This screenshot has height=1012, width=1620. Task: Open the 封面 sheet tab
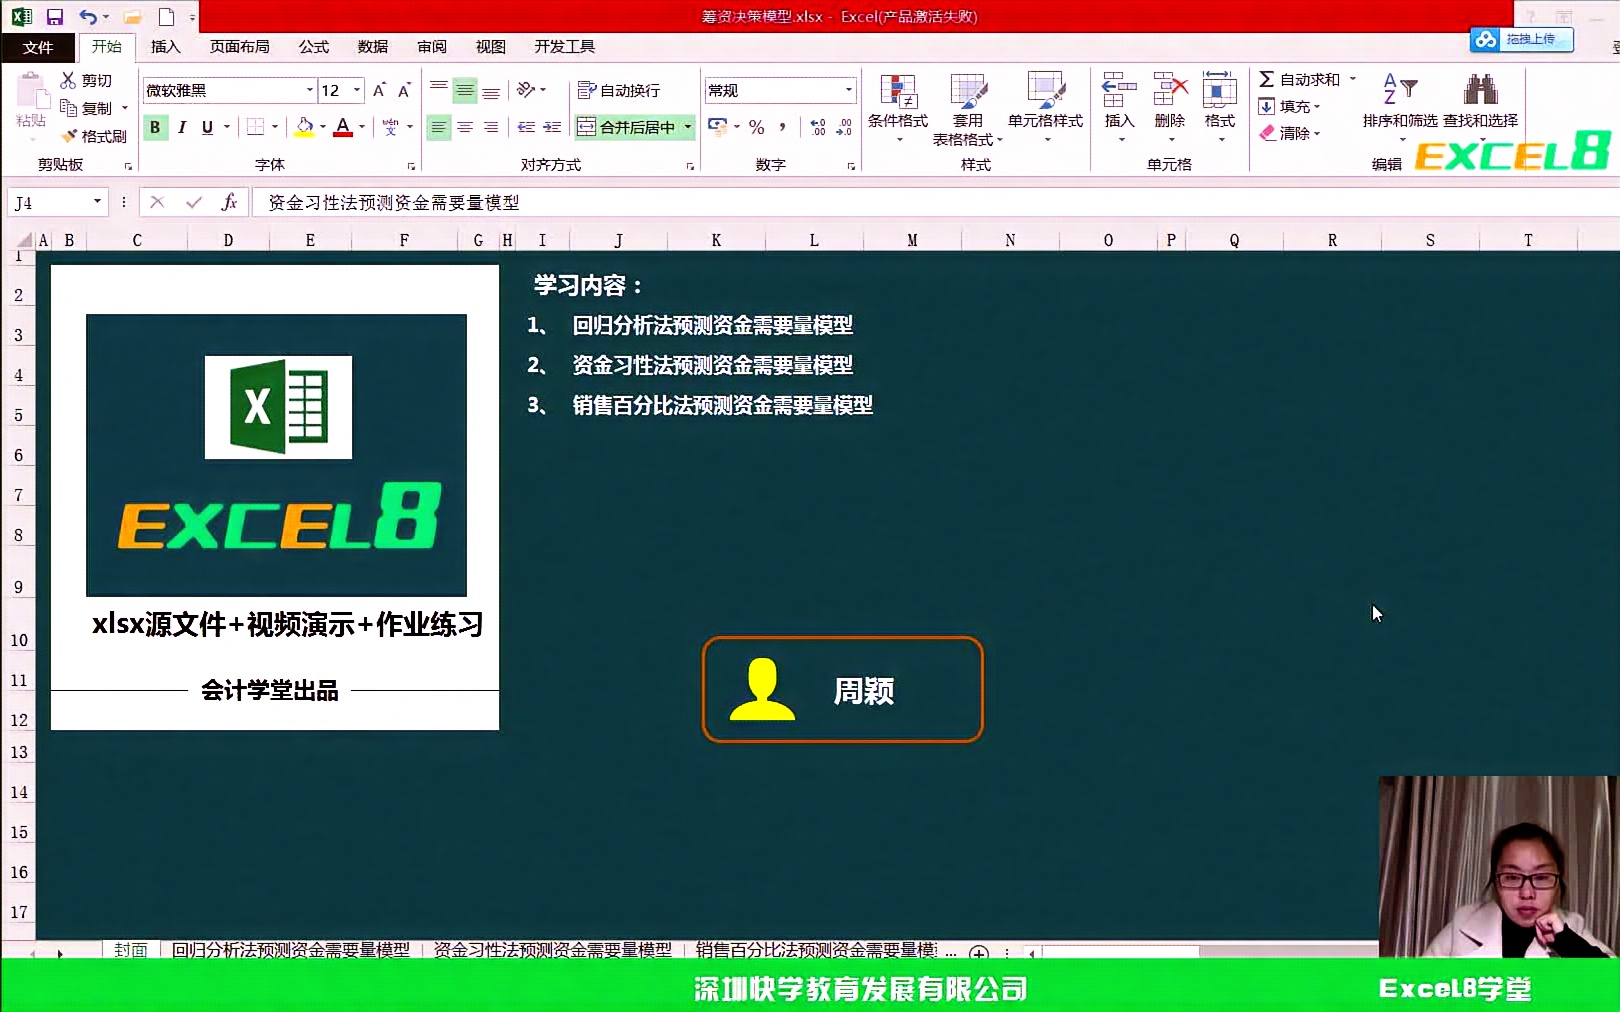131,951
